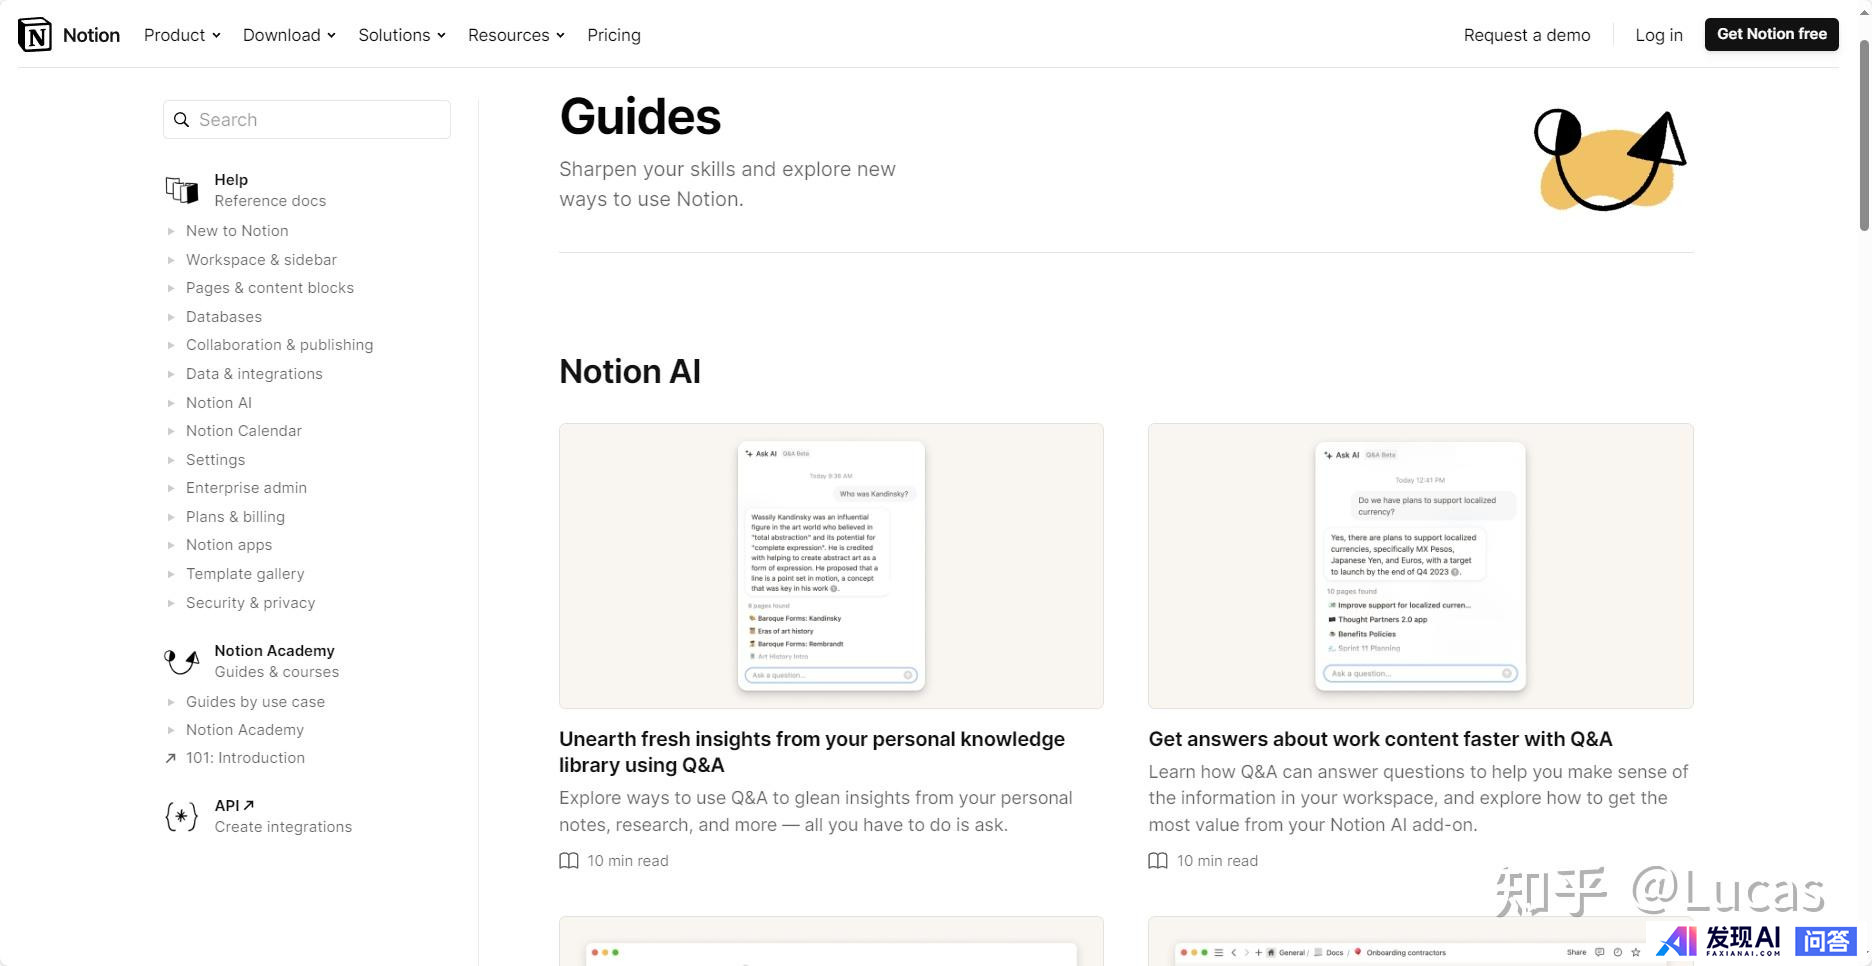1872x966 pixels.
Task: Open the Settings sidebar item
Action: click(x=215, y=460)
